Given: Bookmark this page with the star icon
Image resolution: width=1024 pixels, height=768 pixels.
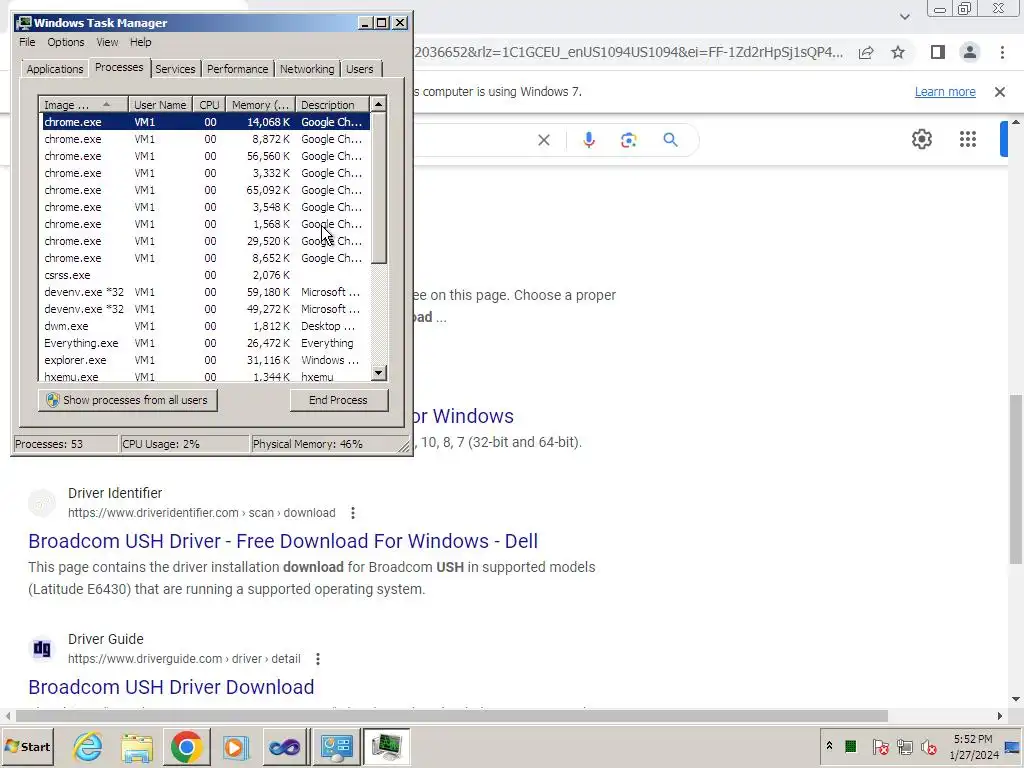Looking at the screenshot, I should pos(898,52).
